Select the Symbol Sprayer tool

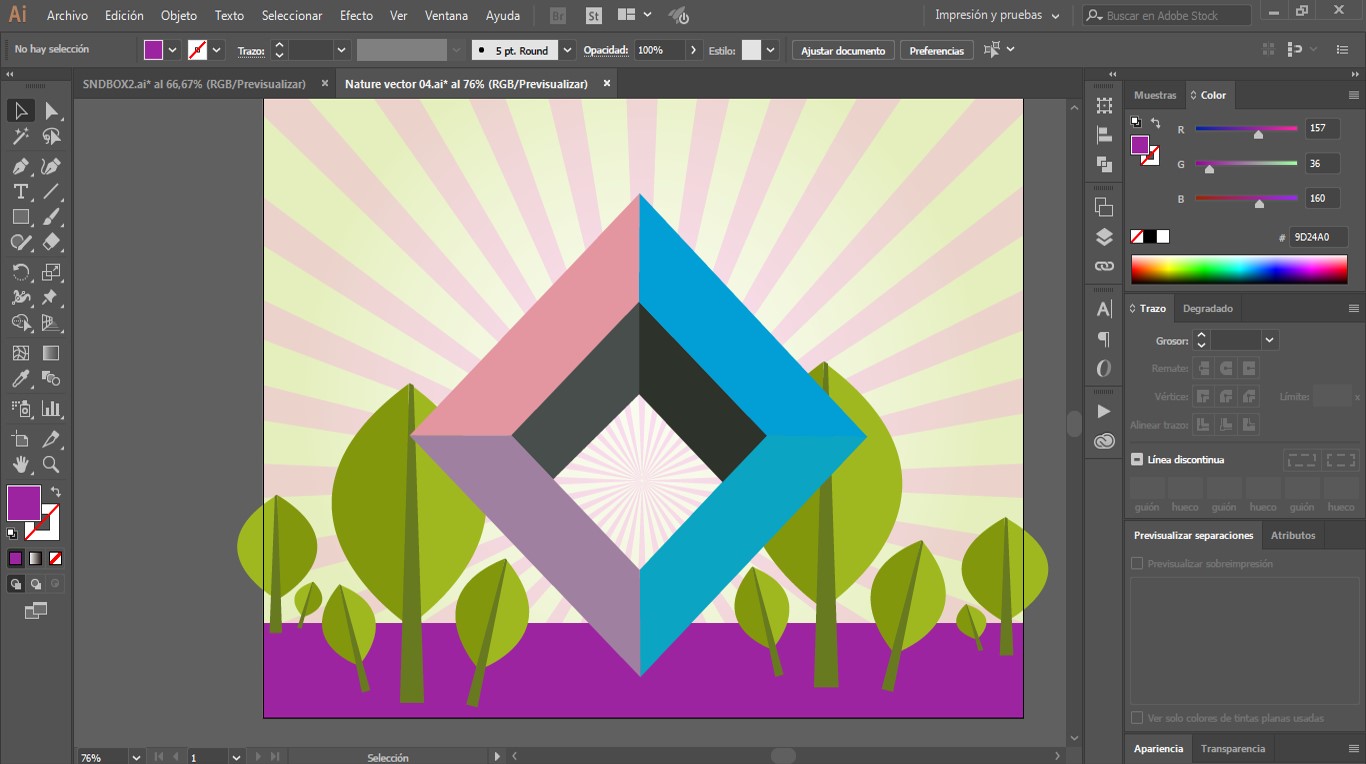pos(21,409)
